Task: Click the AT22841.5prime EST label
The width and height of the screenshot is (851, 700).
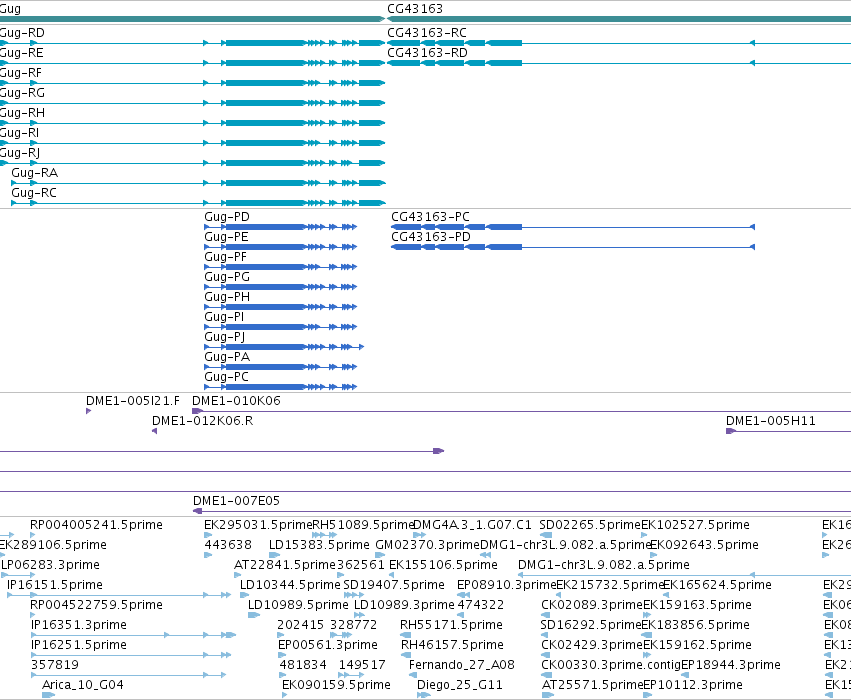Action: pos(285,565)
